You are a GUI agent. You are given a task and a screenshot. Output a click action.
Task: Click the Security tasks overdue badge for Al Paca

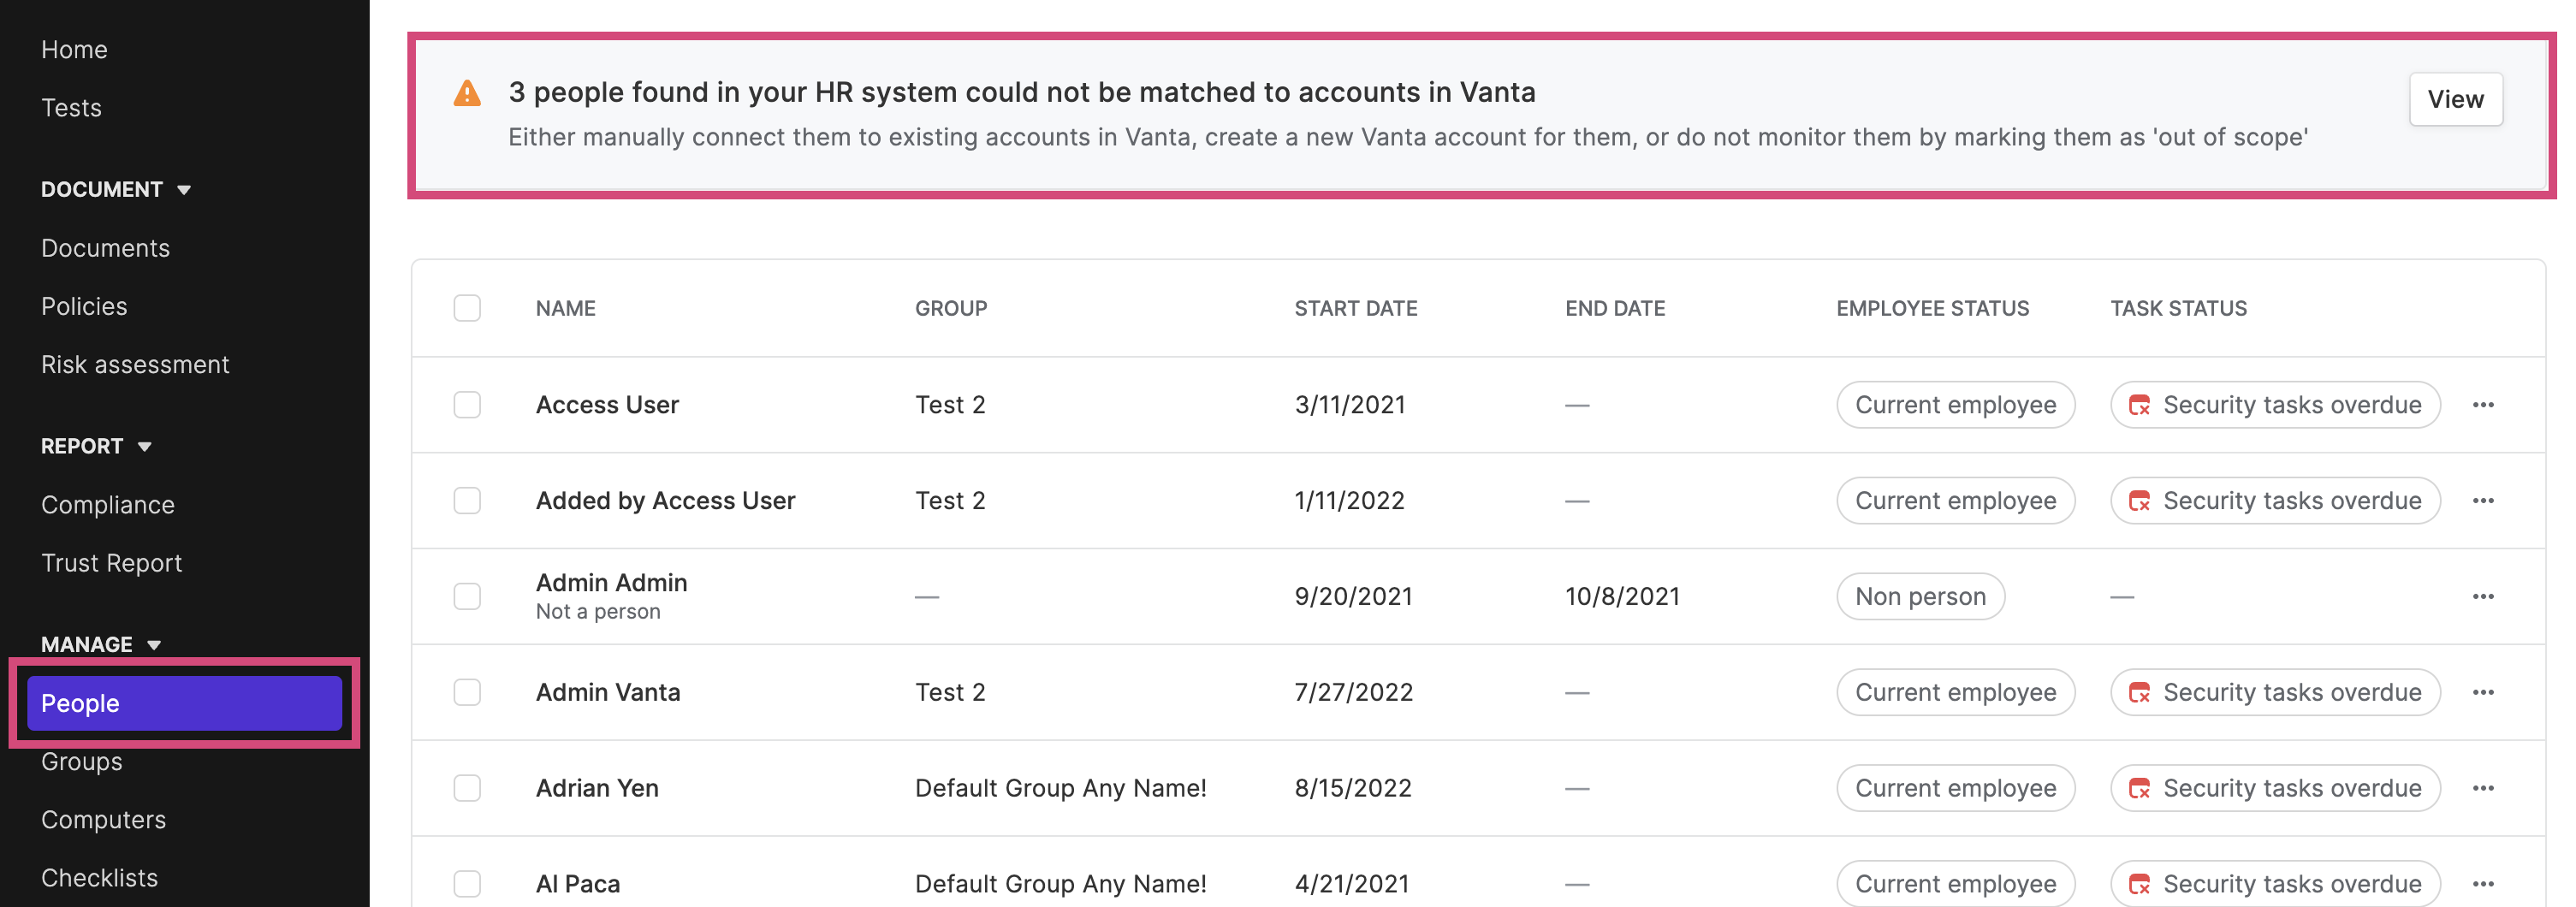point(2275,885)
